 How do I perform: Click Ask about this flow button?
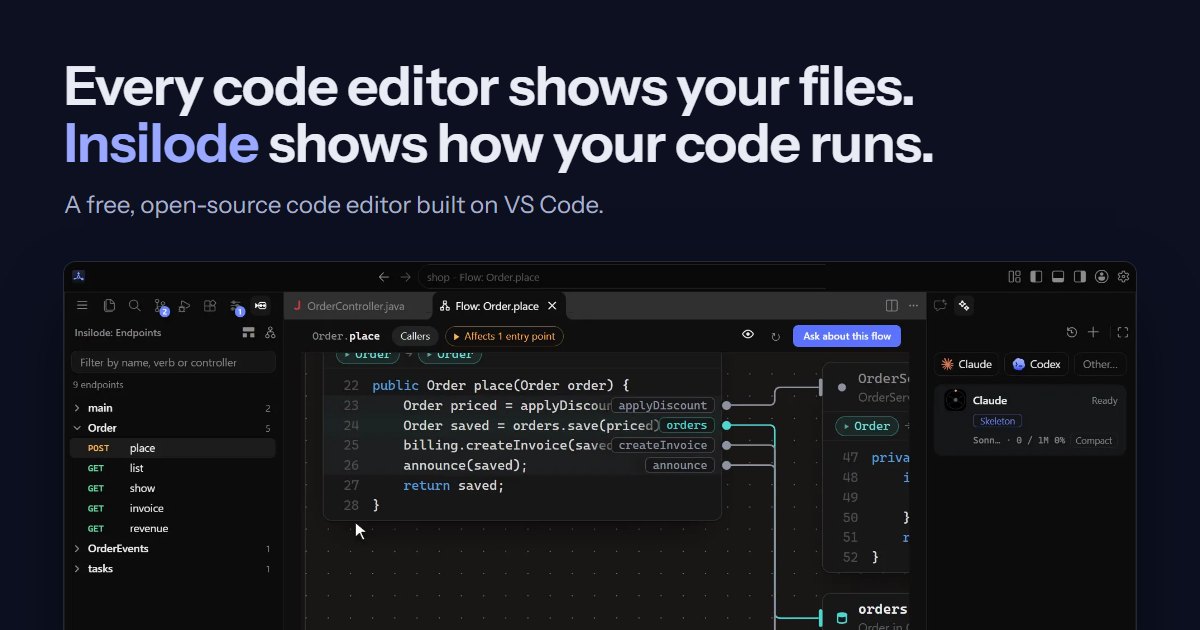[x=847, y=336]
